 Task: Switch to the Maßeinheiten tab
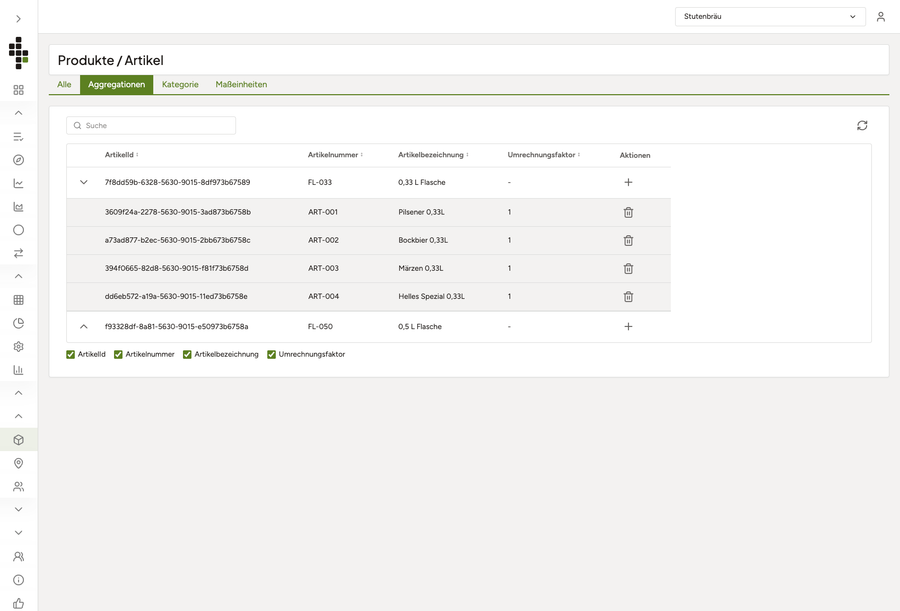coord(241,84)
